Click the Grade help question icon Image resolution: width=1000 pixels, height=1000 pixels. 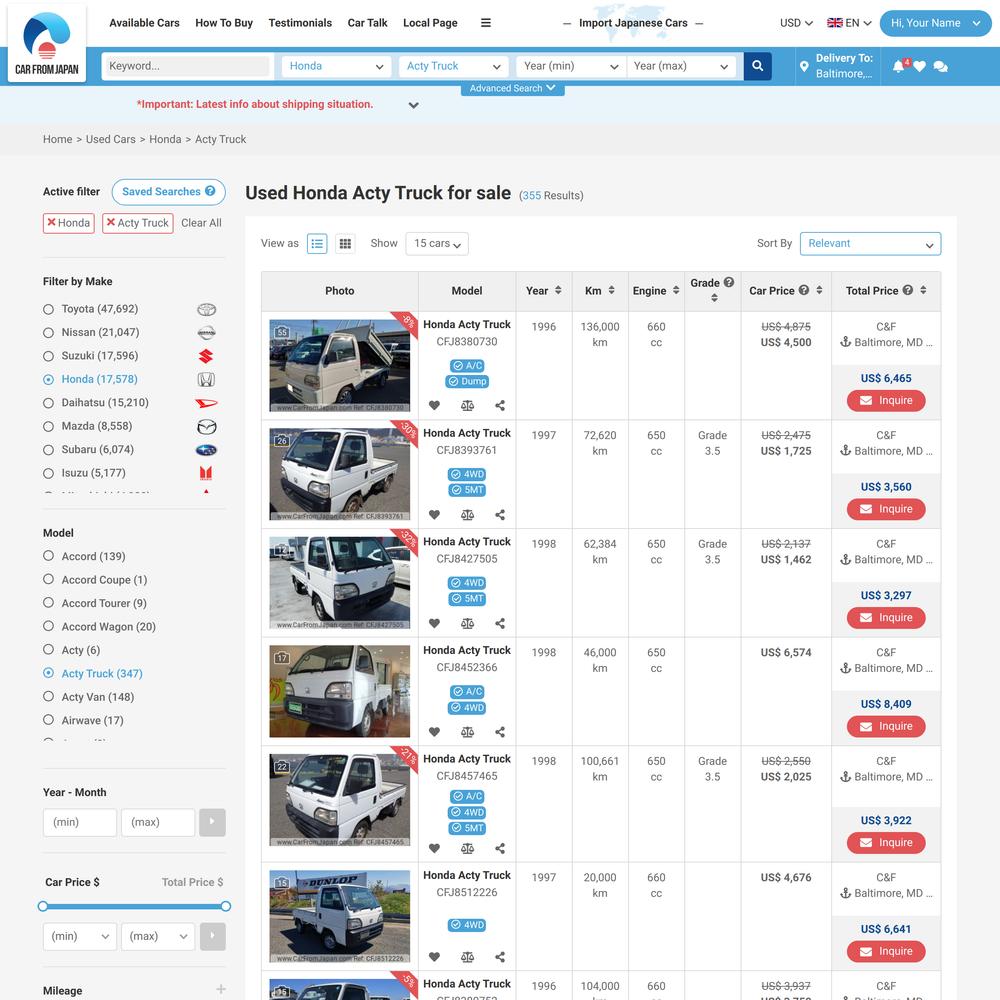pyautogui.click(x=729, y=282)
